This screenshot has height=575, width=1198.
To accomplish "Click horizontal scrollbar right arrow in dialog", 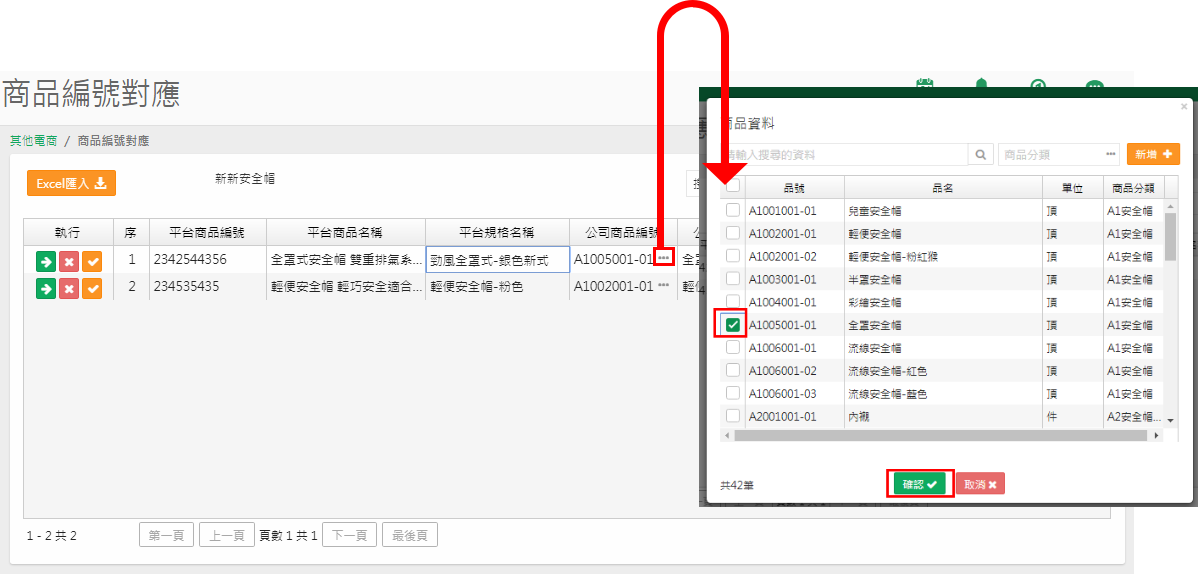I will point(1157,435).
